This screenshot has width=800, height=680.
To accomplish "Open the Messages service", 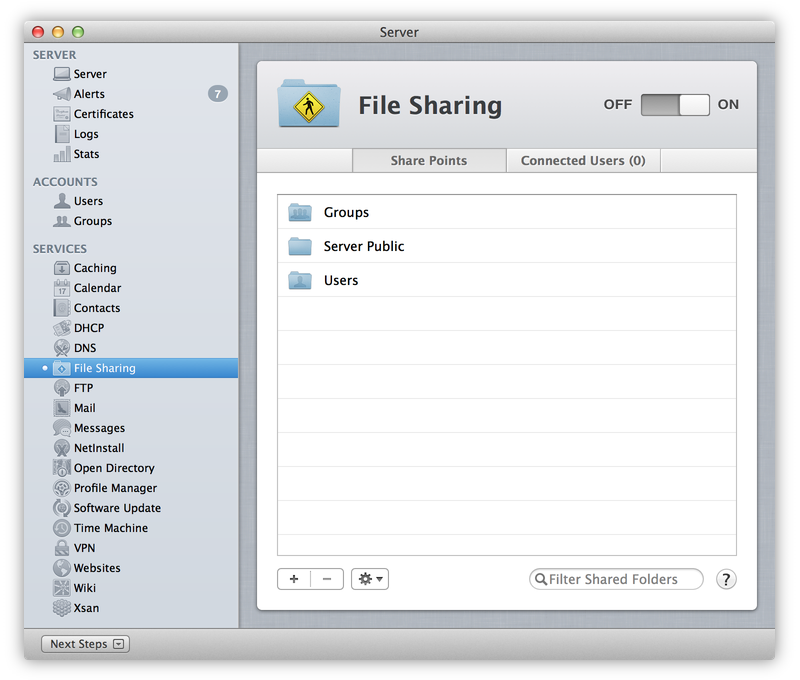I will coord(131,428).
